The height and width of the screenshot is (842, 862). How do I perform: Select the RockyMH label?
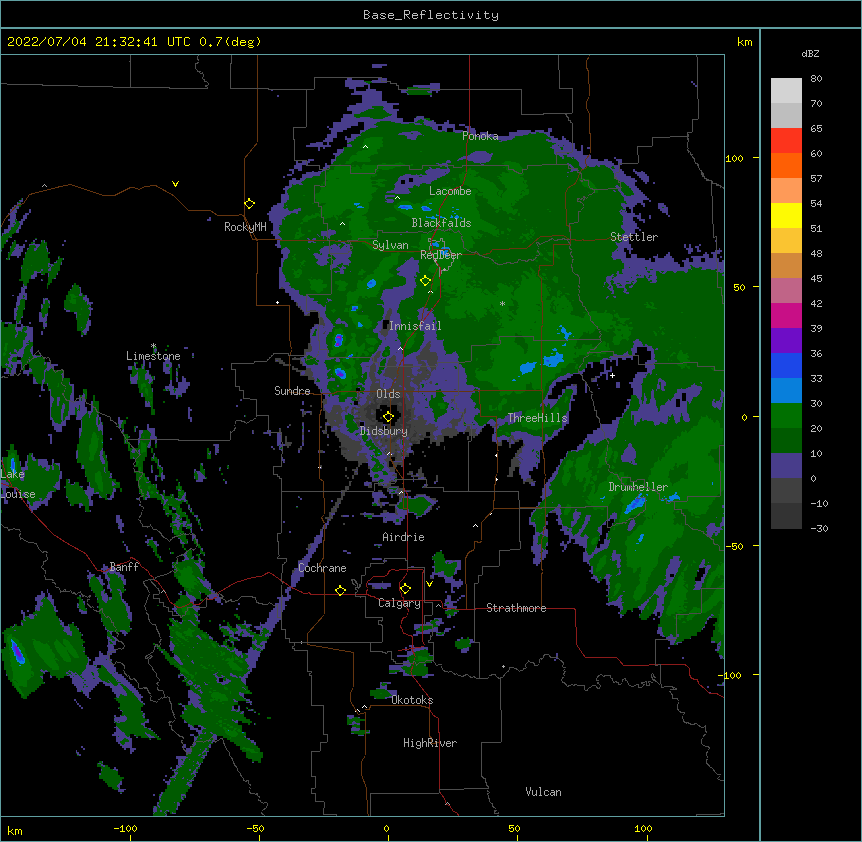(x=245, y=227)
